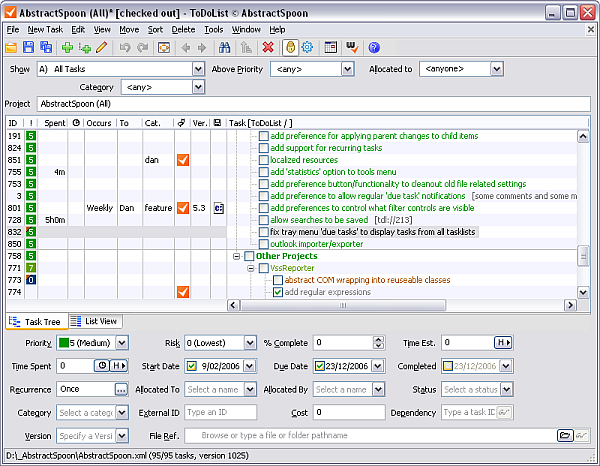
Task: Save the tasklist with the floppy icon
Action: click(x=28, y=47)
